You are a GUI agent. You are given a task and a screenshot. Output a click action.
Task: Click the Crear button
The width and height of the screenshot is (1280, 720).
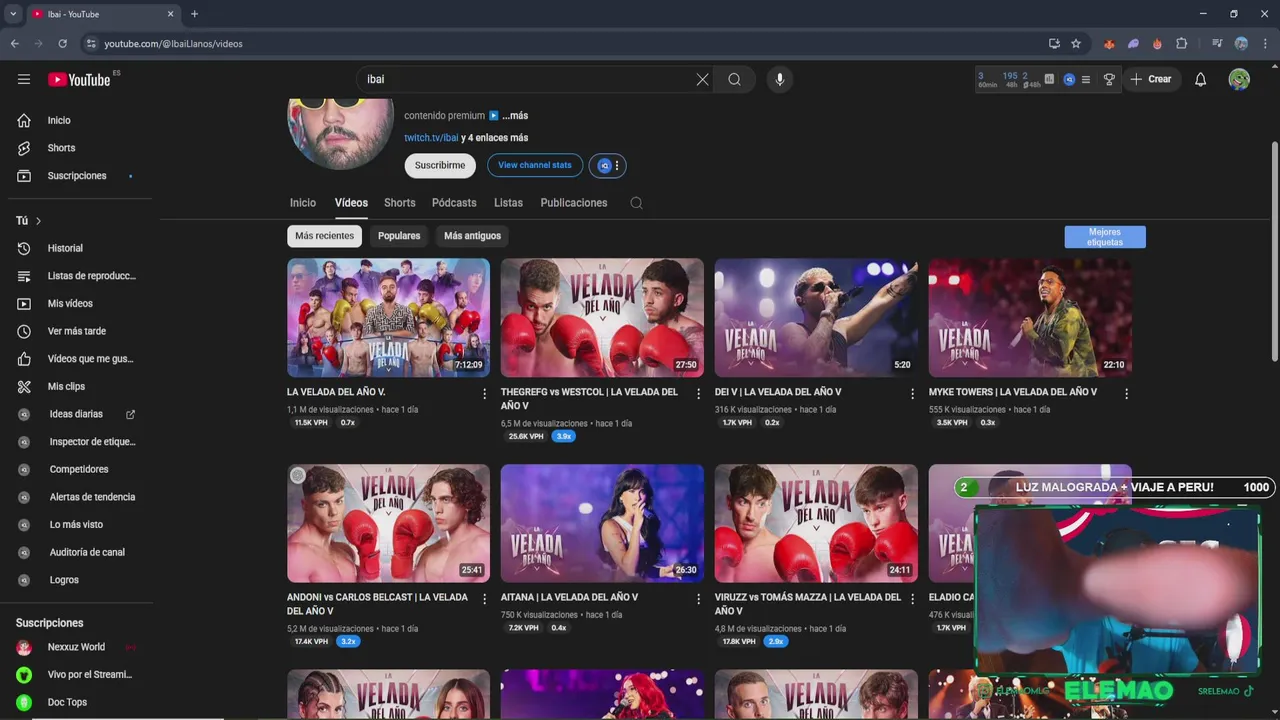click(1152, 79)
